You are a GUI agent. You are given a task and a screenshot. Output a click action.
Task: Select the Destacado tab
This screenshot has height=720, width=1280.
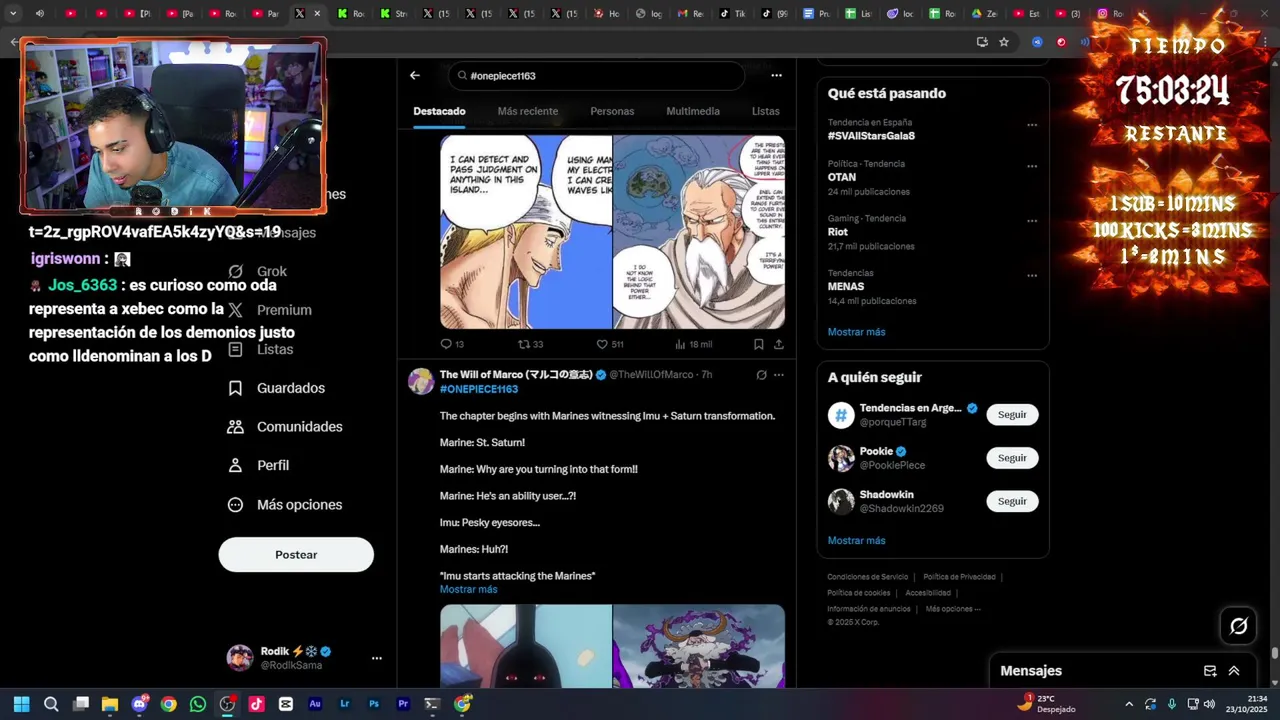coord(439,111)
